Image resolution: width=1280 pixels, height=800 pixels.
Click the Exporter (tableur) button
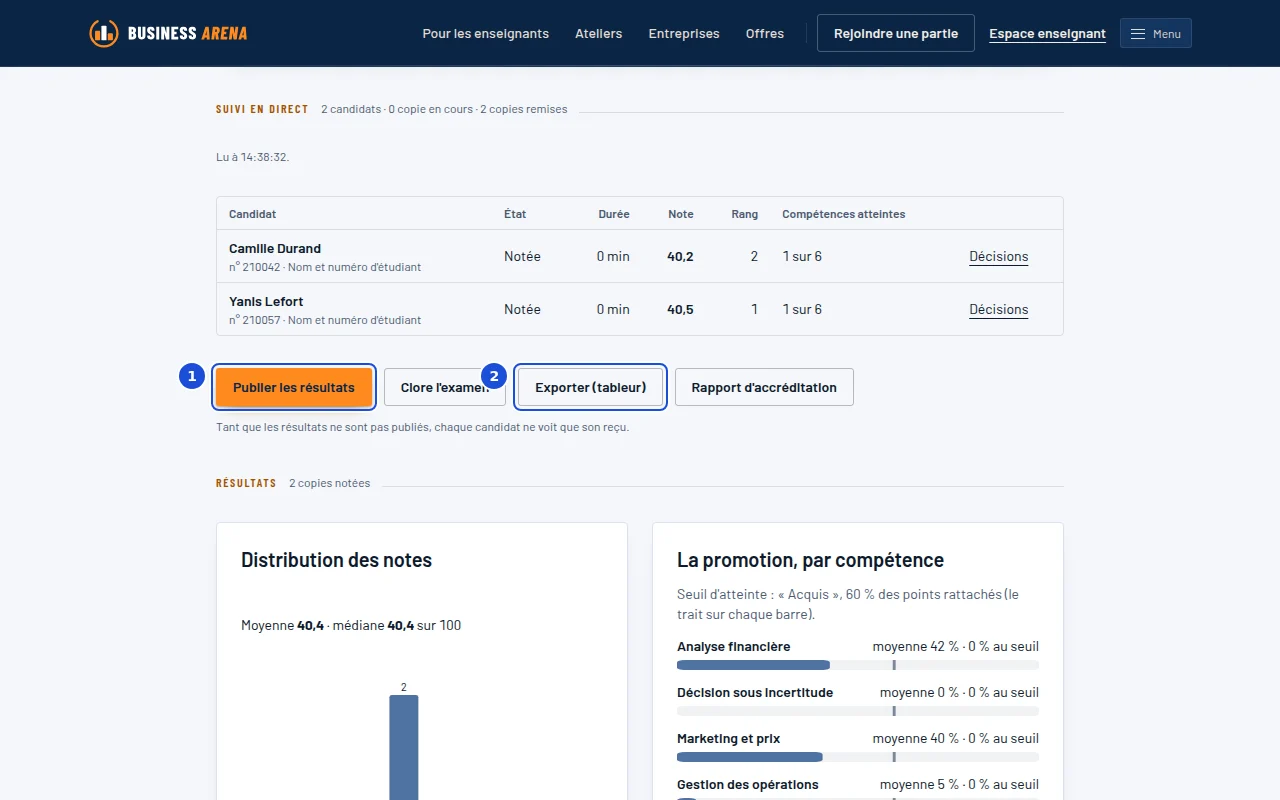tap(590, 387)
